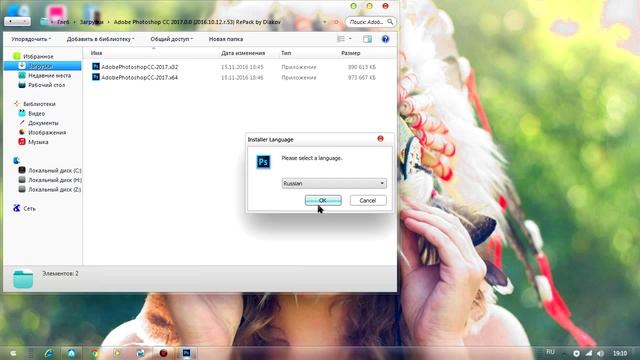Sort by Размер column header

(351, 53)
